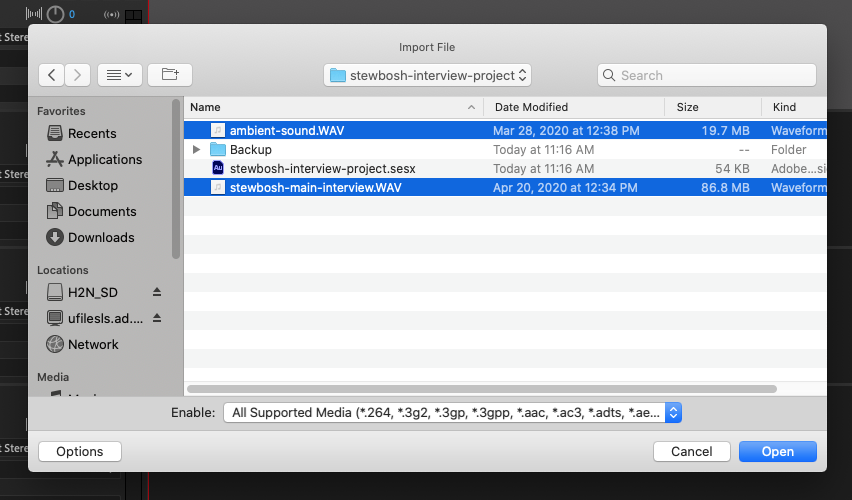Click the Desktop sidebar icon

(x=55, y=185)
